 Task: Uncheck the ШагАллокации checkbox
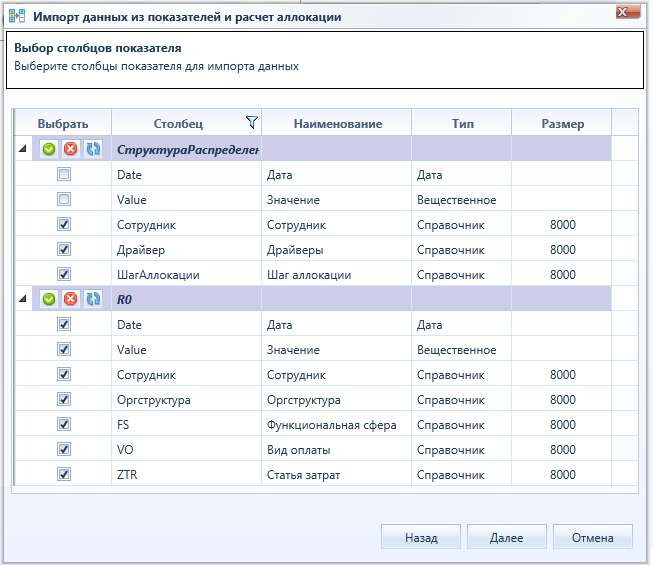[x=64, y=274]
